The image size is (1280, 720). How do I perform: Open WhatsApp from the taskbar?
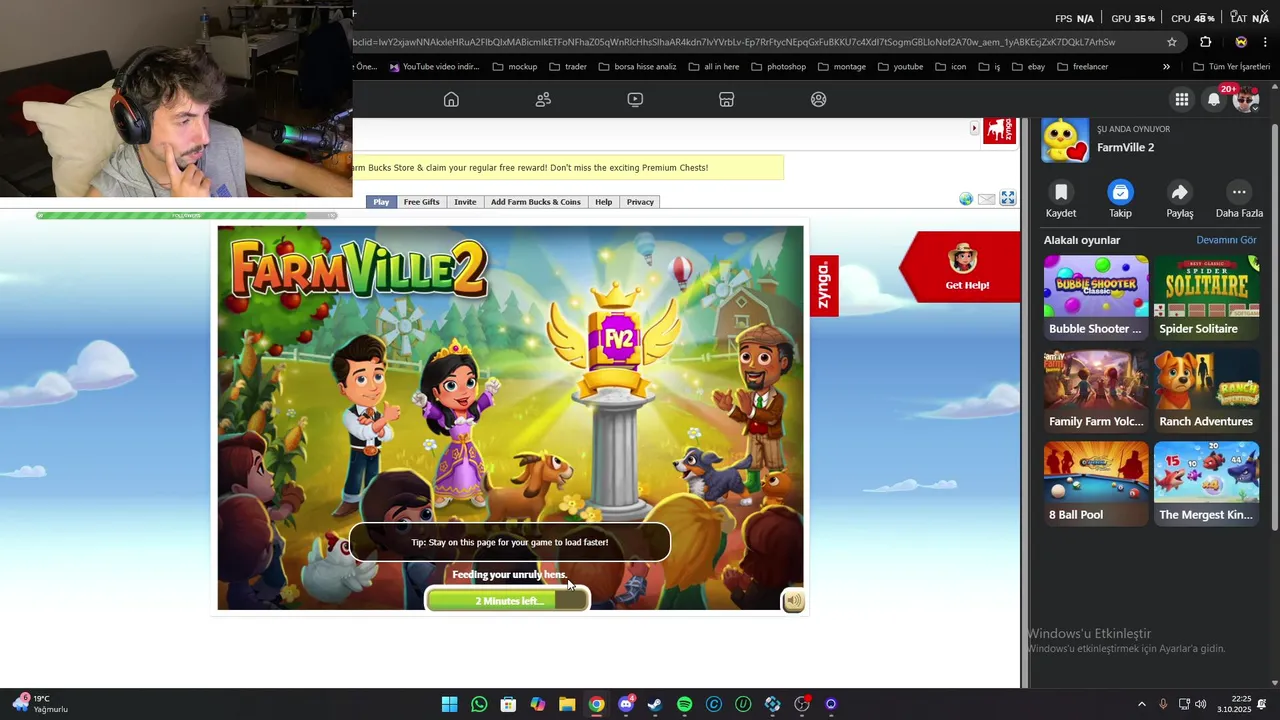point(479,704)
